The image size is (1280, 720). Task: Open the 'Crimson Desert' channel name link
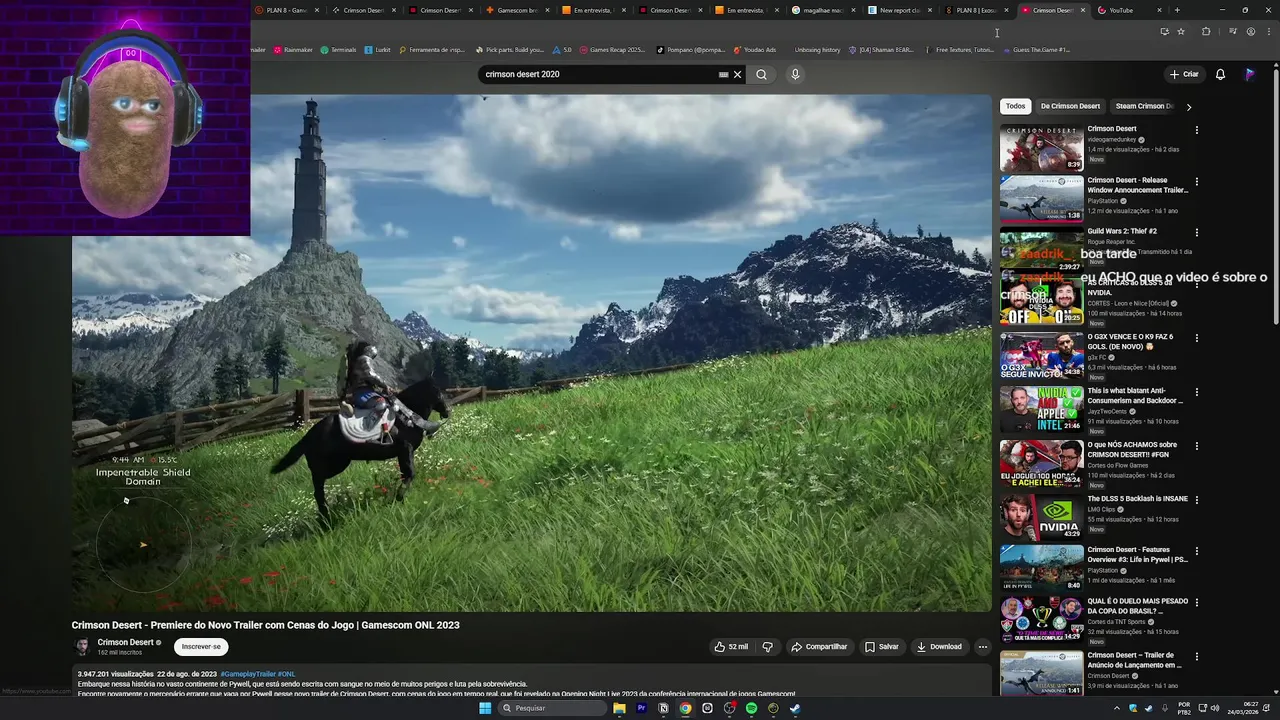coord(125,643)
